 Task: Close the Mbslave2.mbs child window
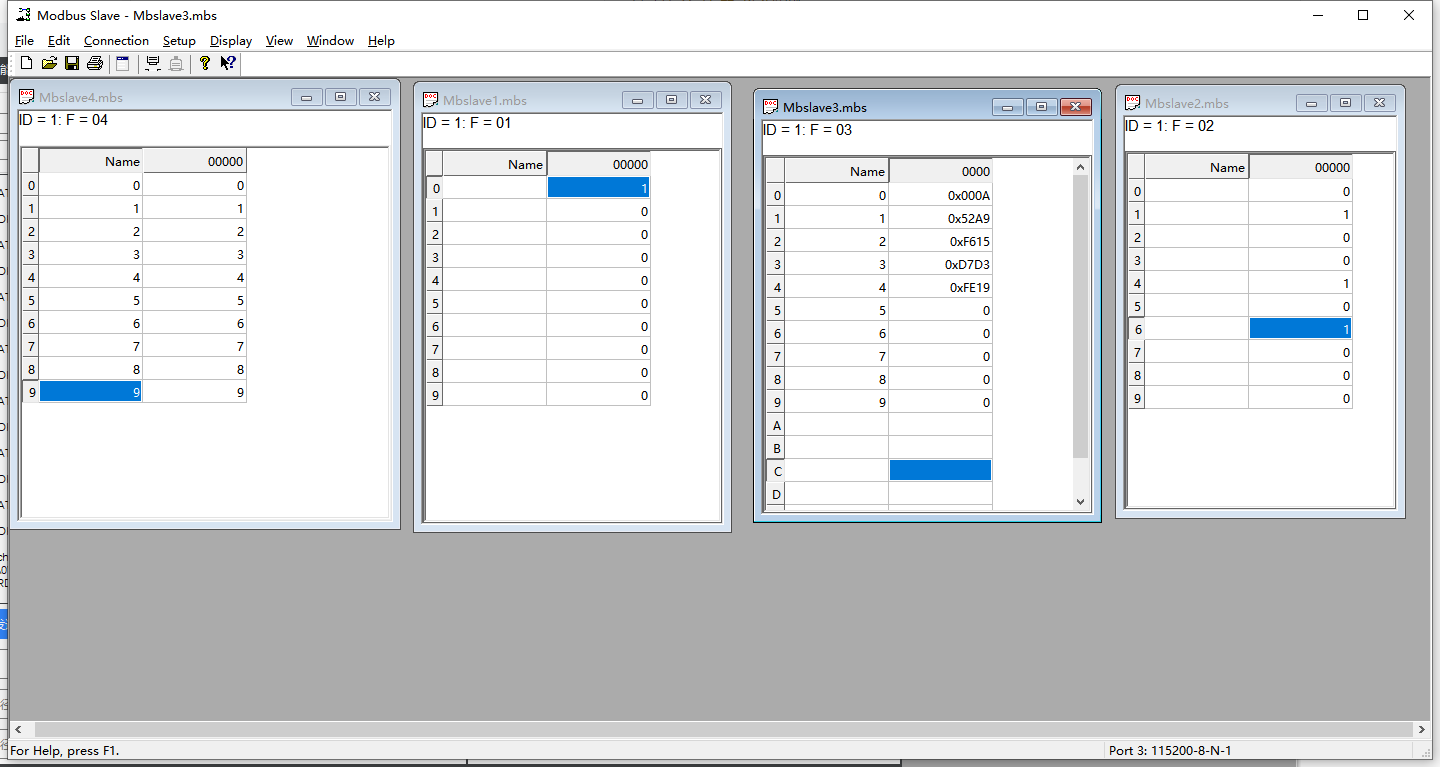[x=1379, y=103]
